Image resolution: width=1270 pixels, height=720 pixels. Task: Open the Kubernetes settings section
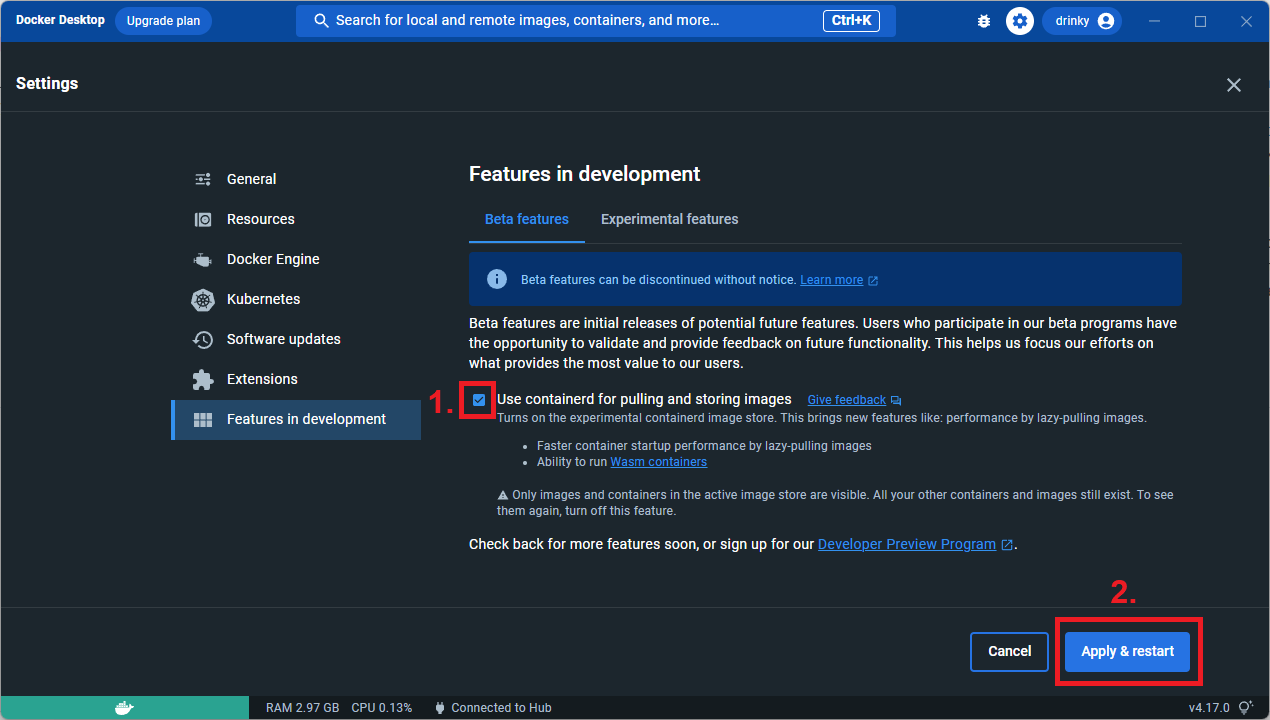(296, 299)
